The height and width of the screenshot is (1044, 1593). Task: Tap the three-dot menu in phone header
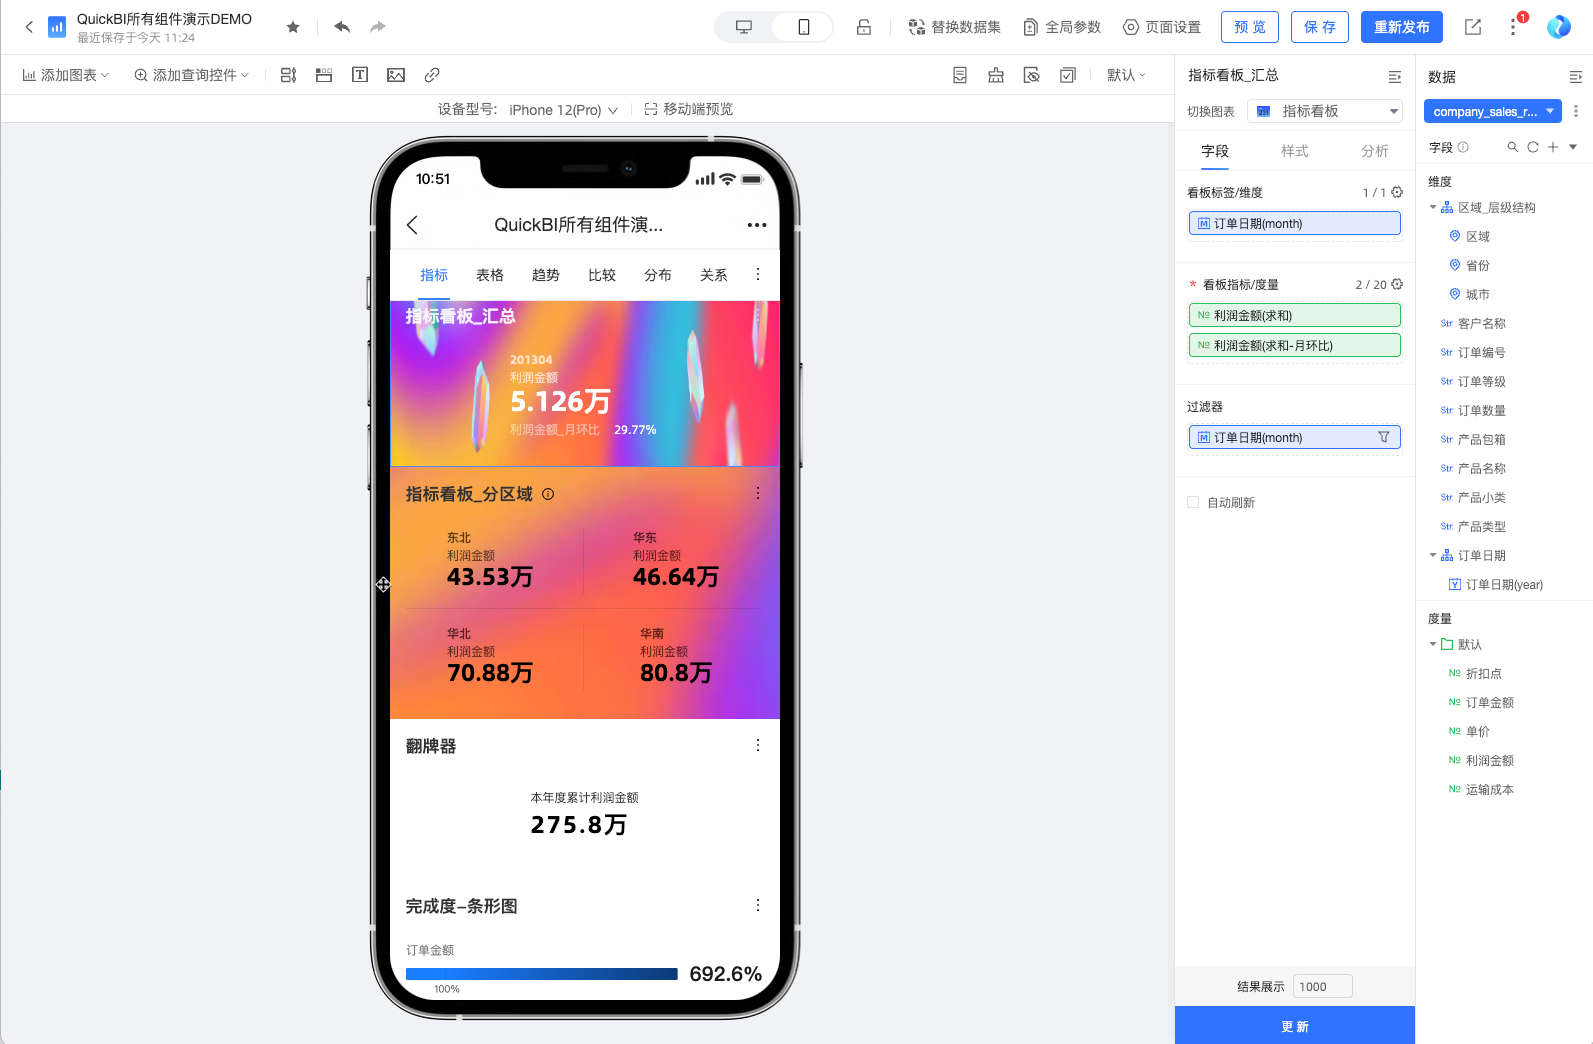pos(757,225)
